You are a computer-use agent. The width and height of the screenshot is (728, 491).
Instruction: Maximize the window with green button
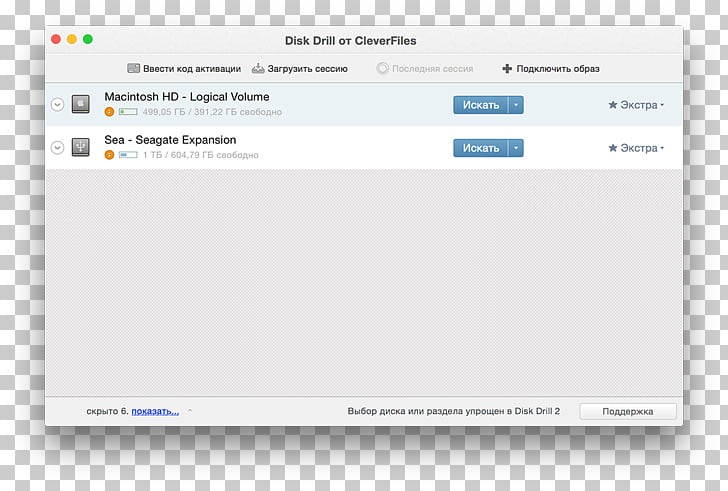88,39
